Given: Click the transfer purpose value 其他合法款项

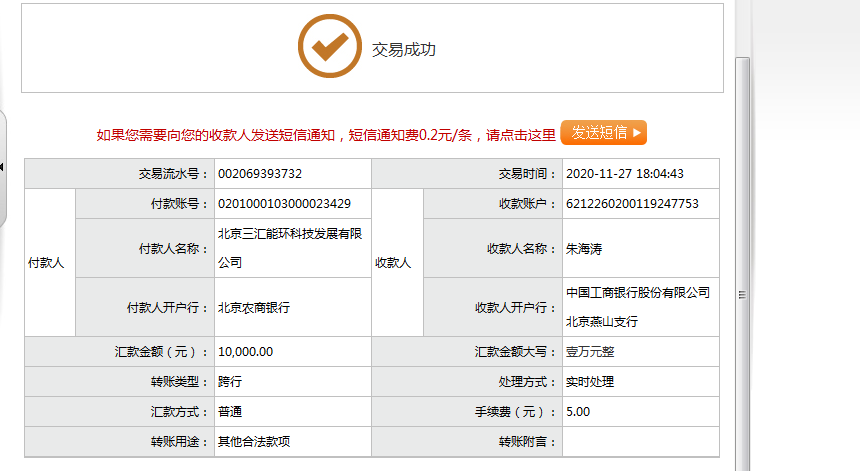Looking at the screenshot, I should pyautogui.click(x=254, y=441).
